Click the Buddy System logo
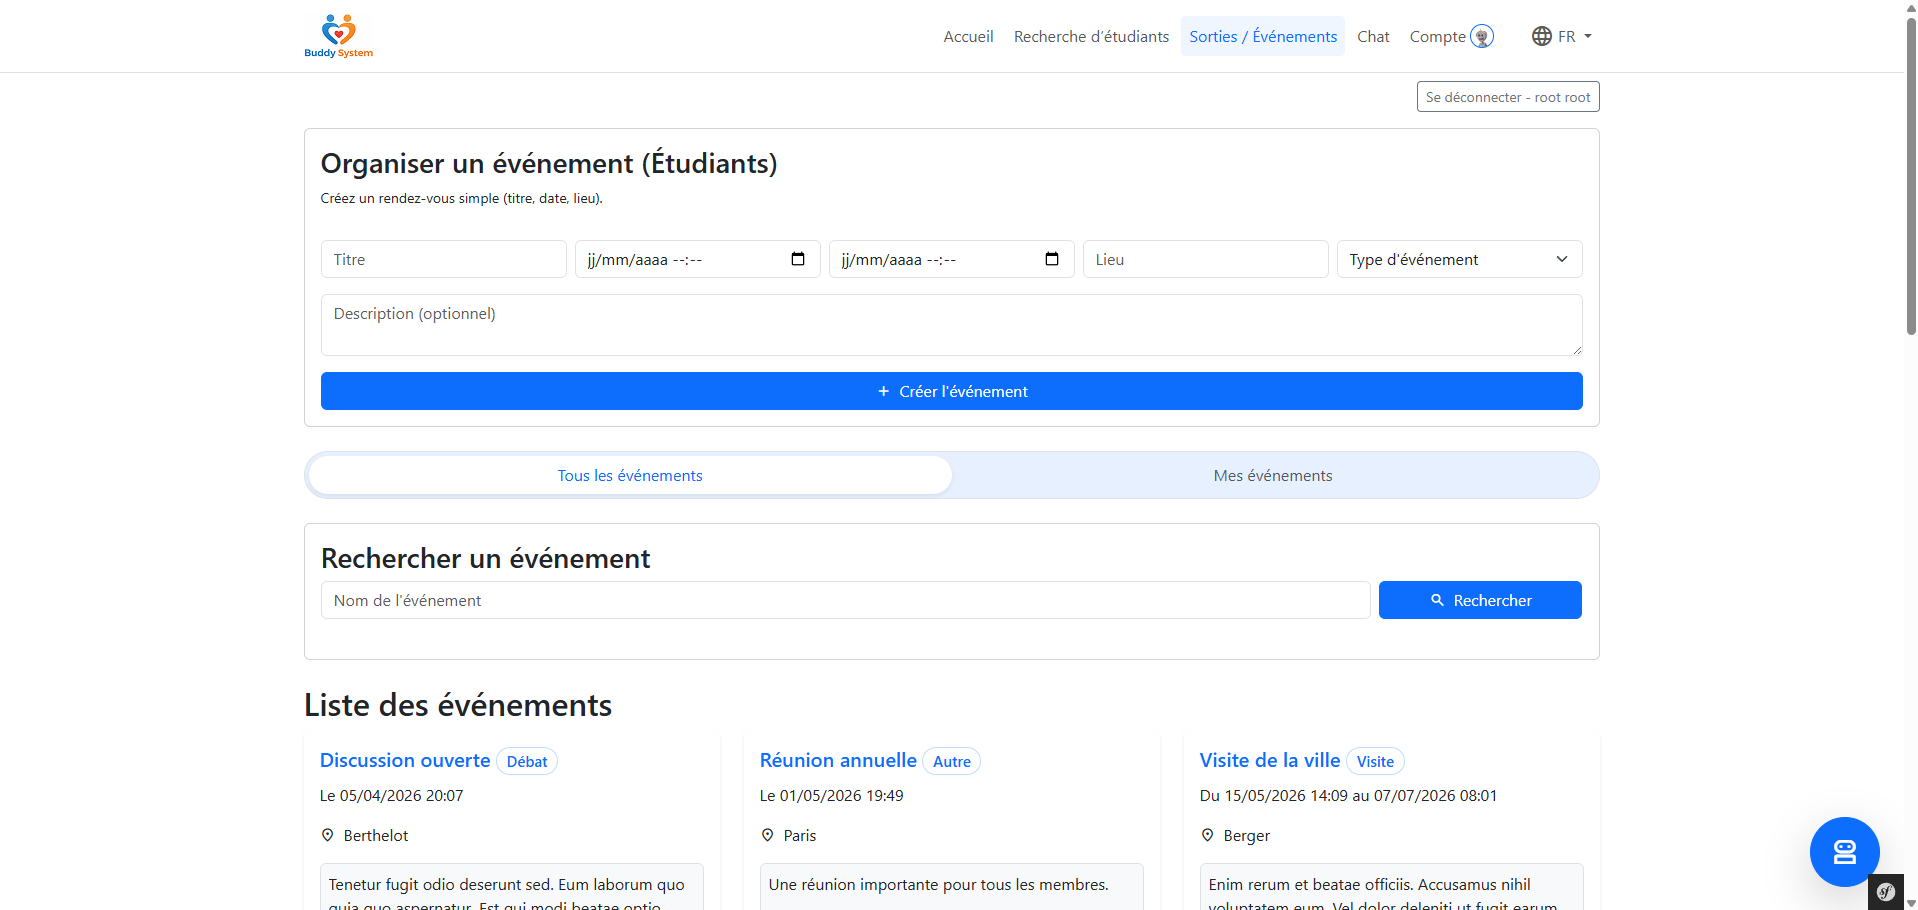Viewport: 1918px width, 910px height. [338, 36]
